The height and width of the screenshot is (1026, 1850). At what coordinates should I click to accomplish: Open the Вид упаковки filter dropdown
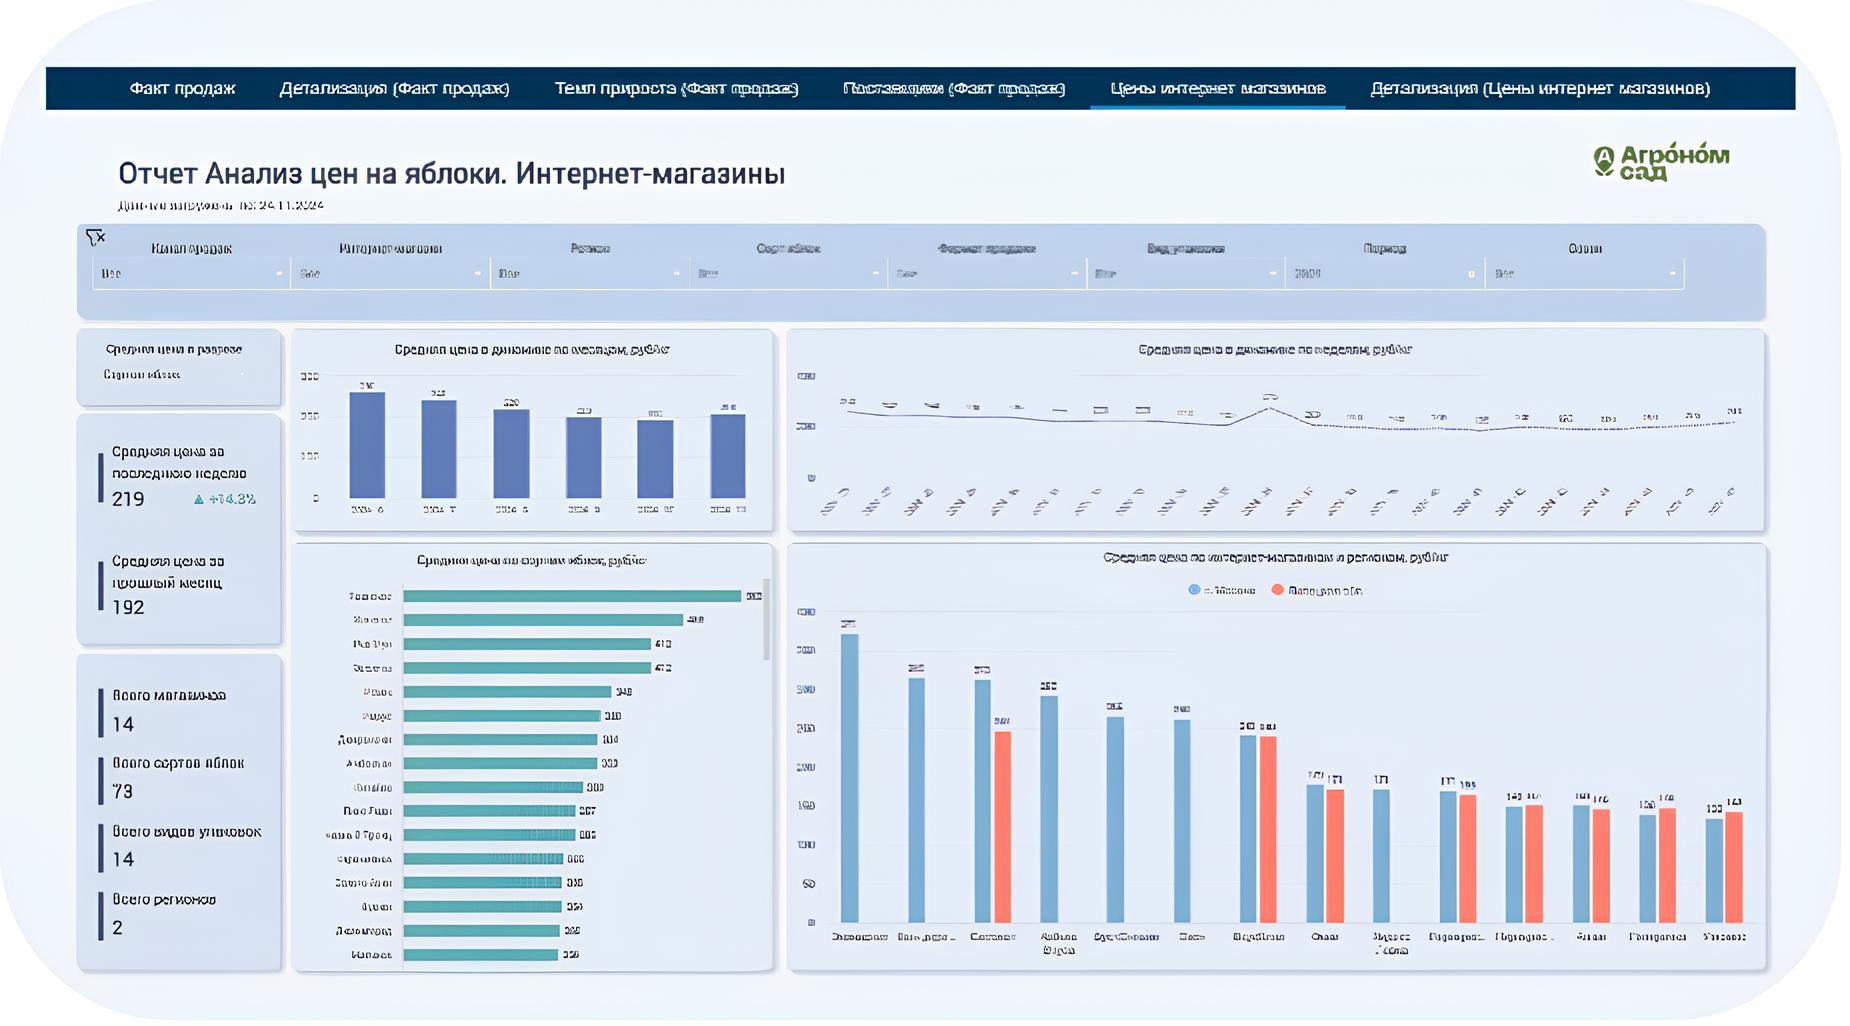point(1185,273)
